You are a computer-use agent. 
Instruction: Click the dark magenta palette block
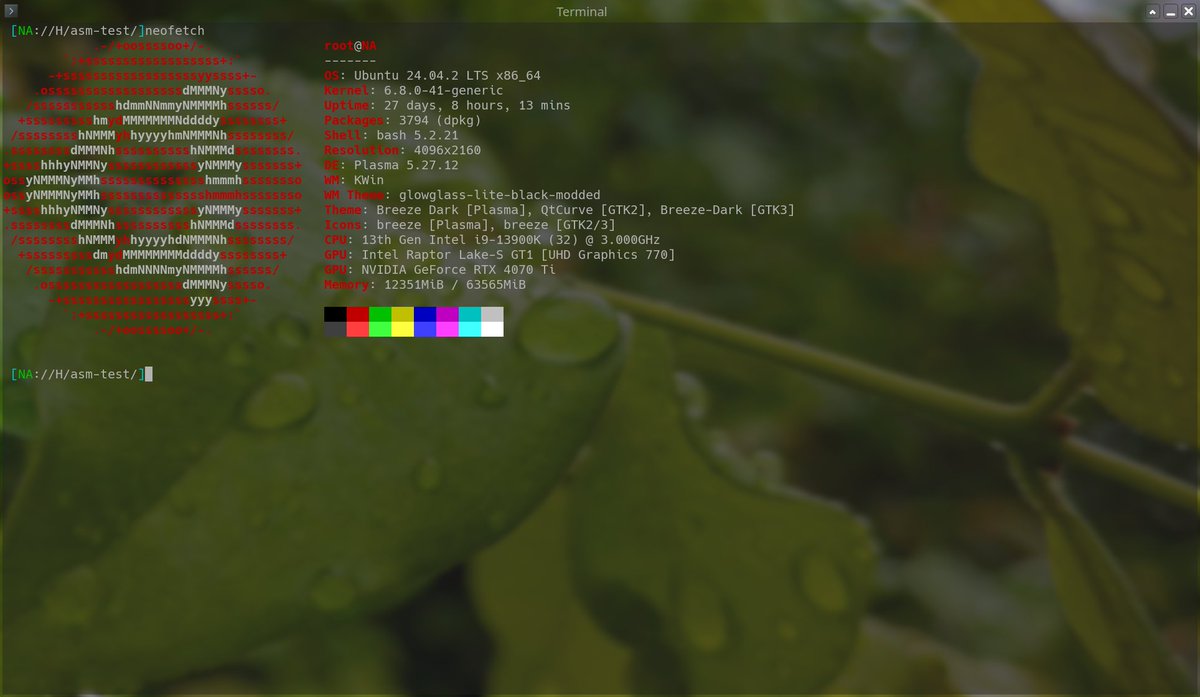coord(447,314)
